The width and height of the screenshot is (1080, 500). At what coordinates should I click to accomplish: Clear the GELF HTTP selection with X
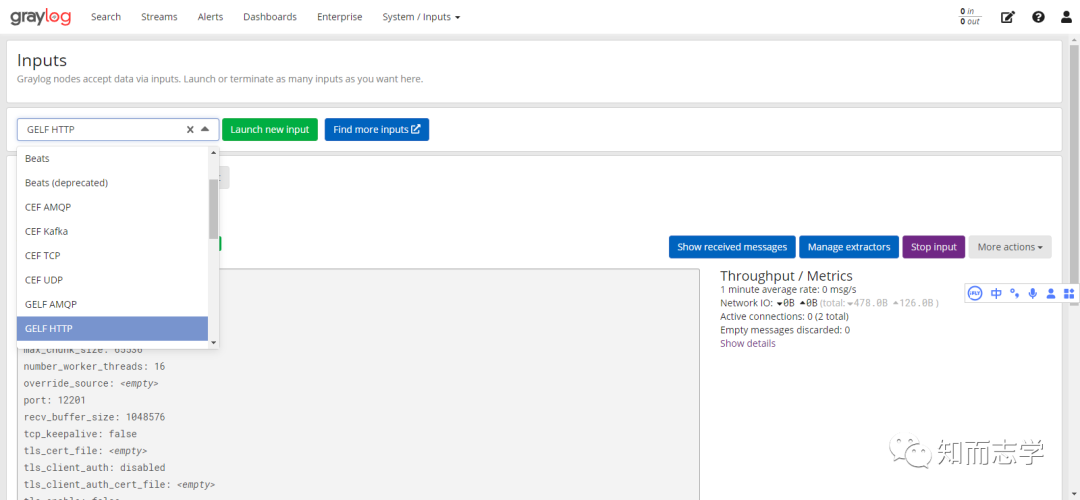[x=190, y=129]
